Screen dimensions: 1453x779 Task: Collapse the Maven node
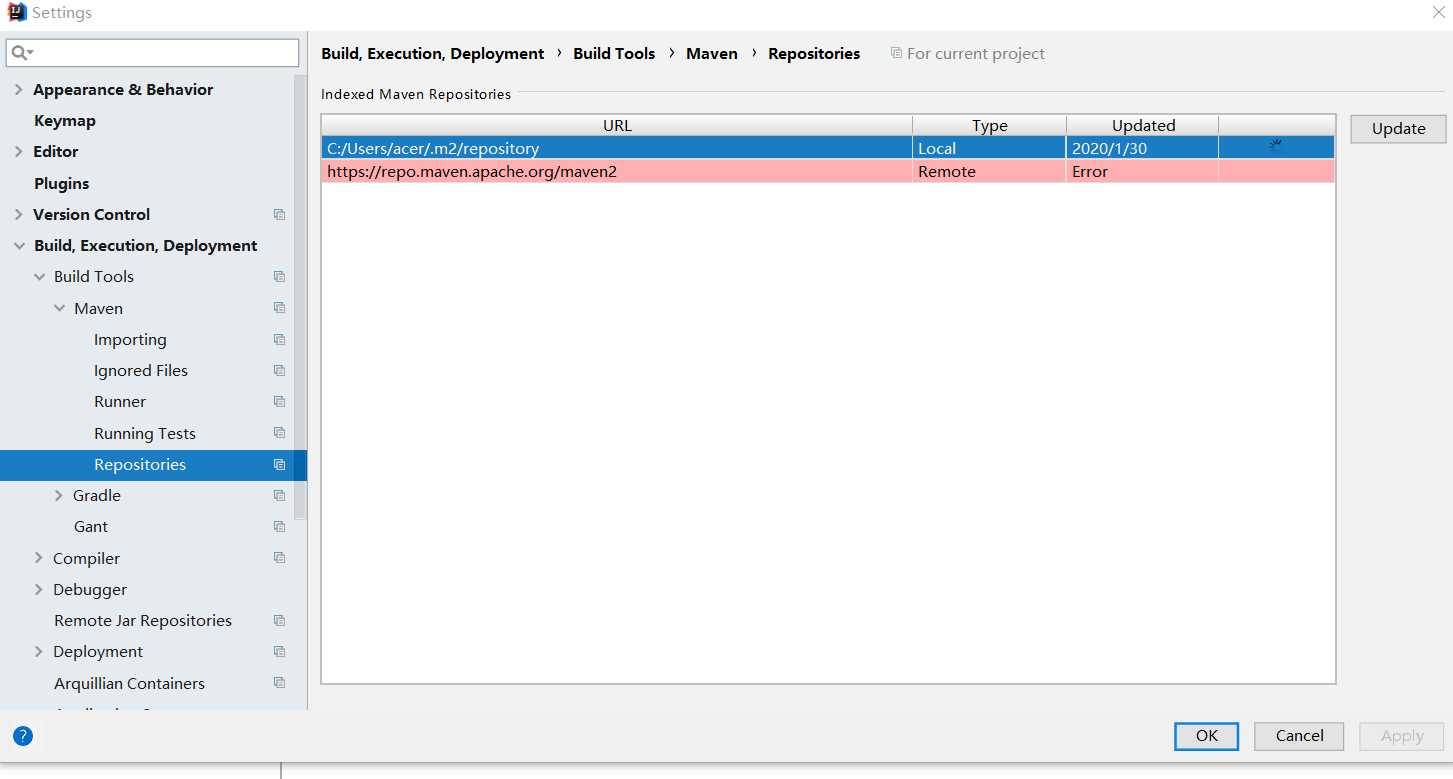(x=59, y=308)
